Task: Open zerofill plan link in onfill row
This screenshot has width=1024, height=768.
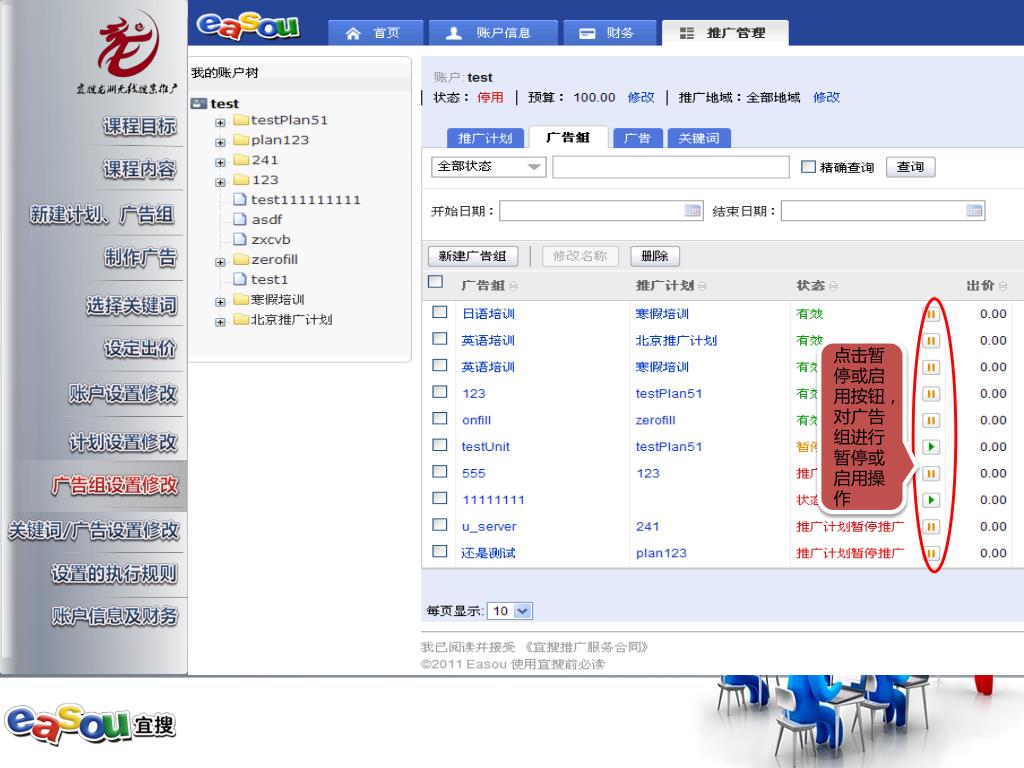Action: [x=655, y=421]
